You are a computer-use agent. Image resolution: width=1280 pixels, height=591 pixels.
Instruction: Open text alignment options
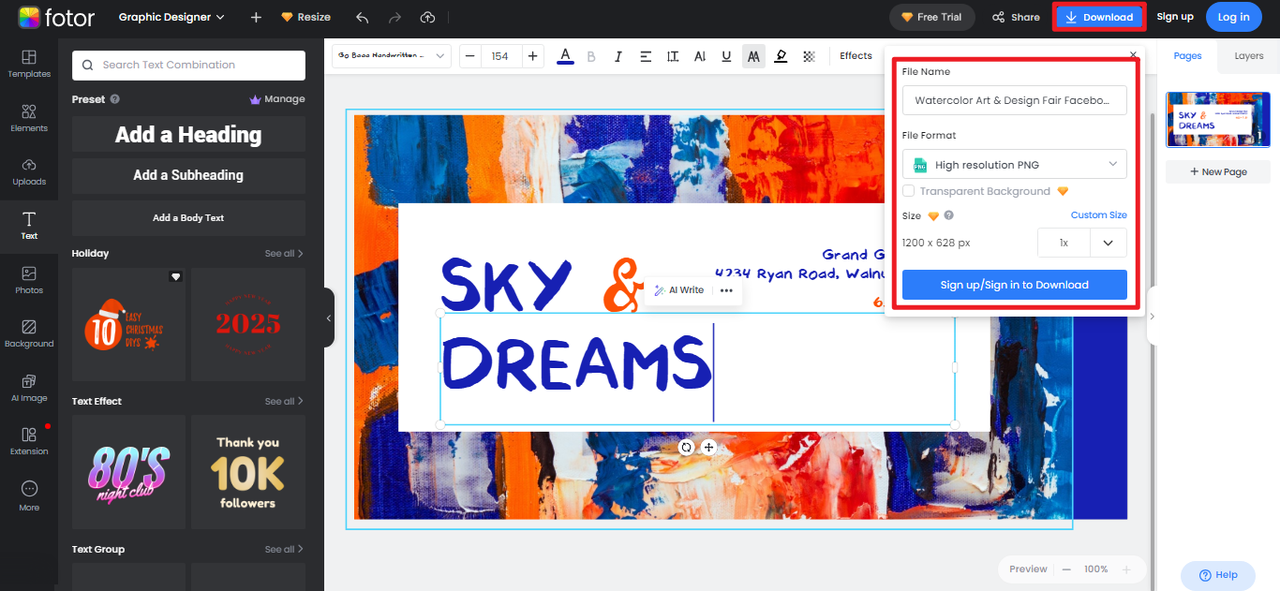click(x=645, y=56)
